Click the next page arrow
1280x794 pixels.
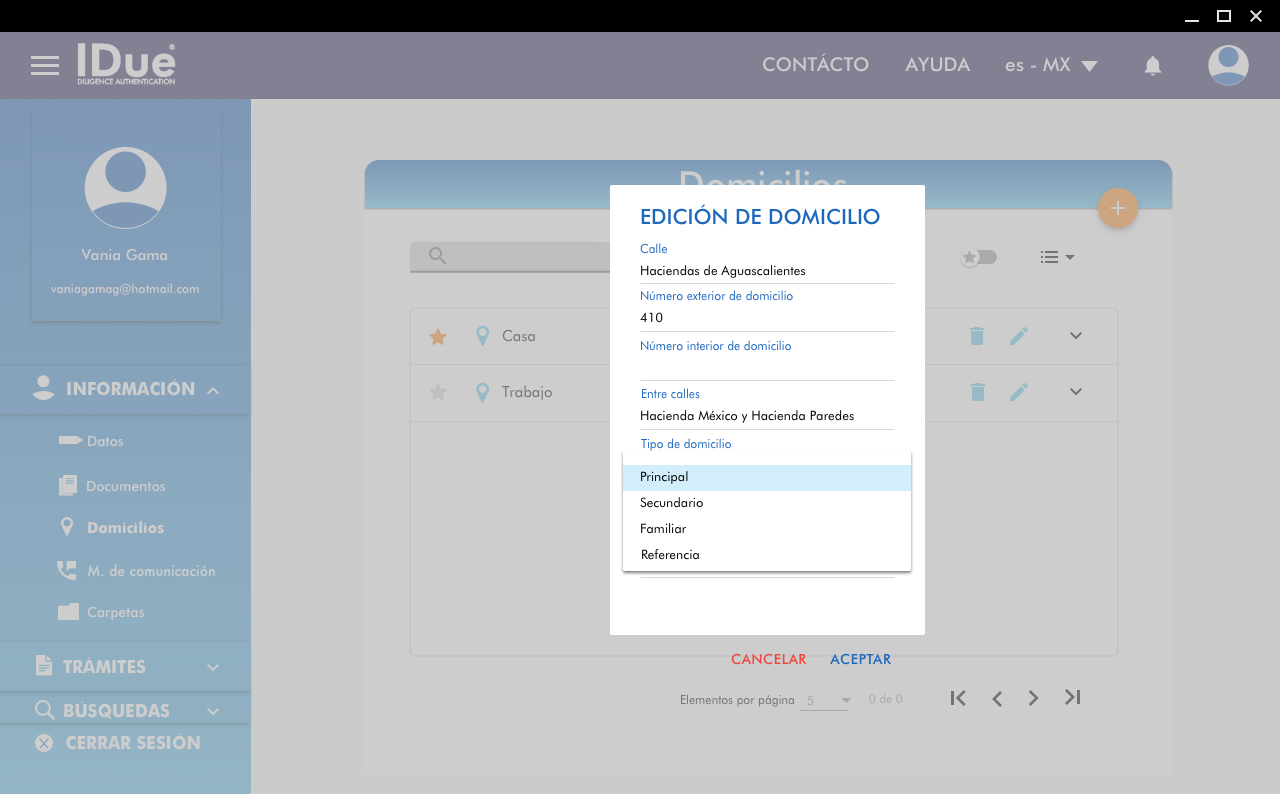click(x=1033, y=698)
